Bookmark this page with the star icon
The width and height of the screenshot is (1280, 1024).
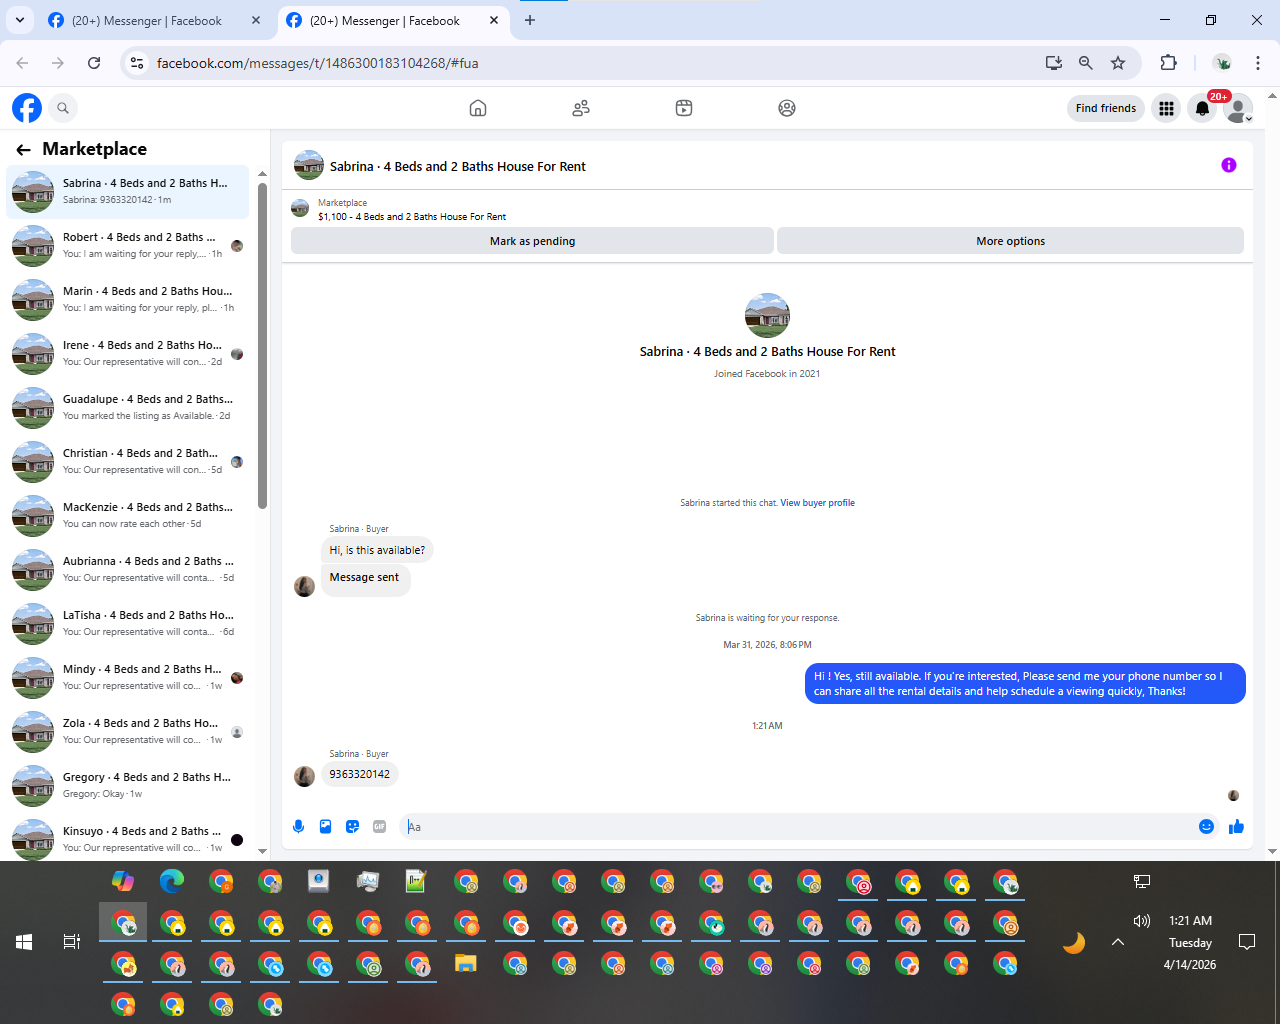1118,63
